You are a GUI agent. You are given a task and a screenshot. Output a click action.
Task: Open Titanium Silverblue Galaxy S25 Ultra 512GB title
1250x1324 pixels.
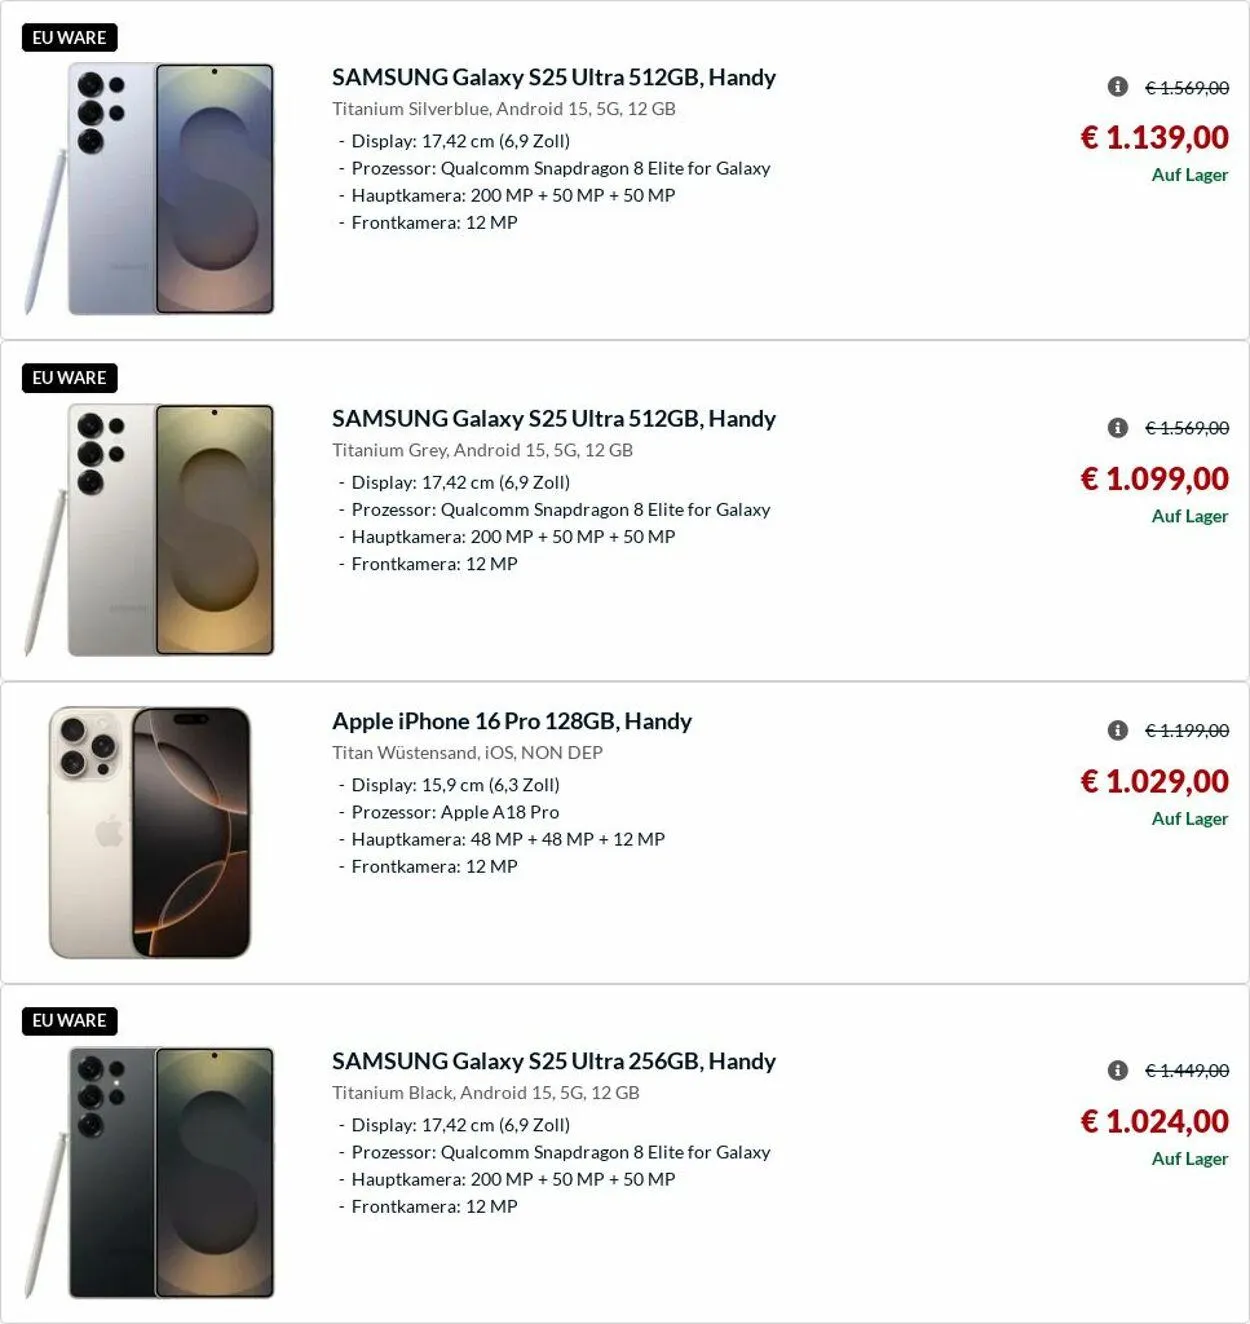point(553,77)
